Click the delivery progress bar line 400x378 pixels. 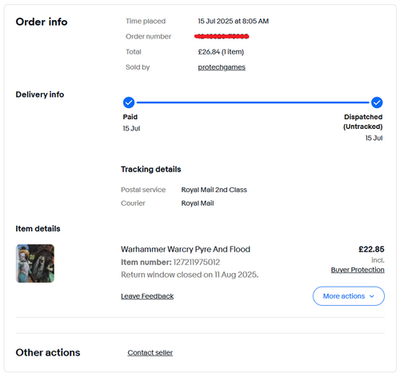click(253, 103)
